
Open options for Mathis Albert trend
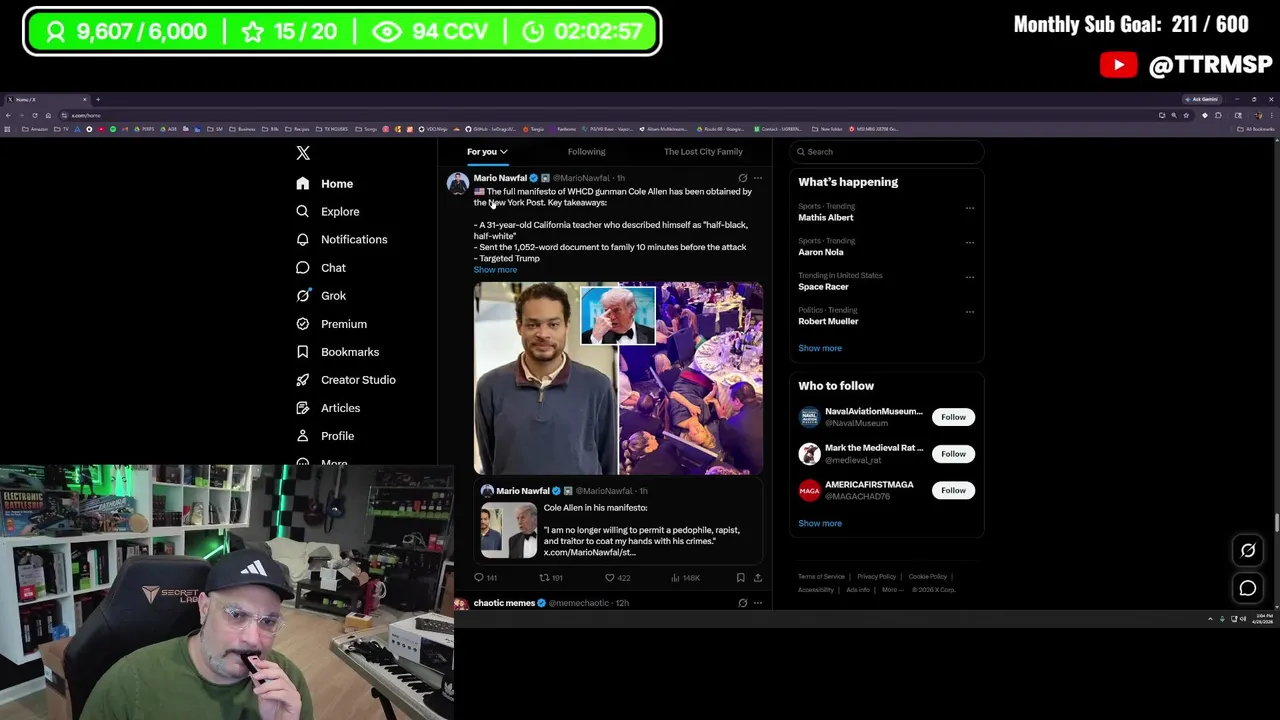click(x=969, y=208)
